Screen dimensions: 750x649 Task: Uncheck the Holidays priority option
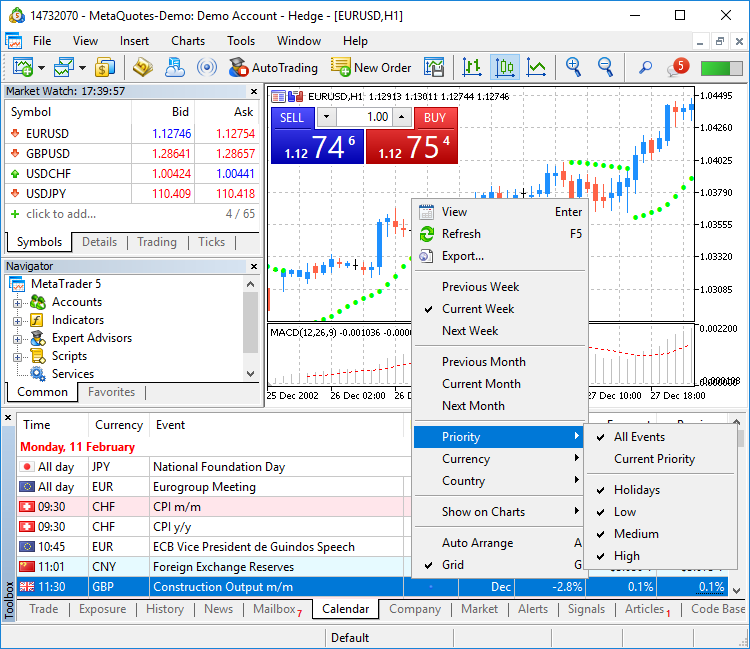coord(636,490)
